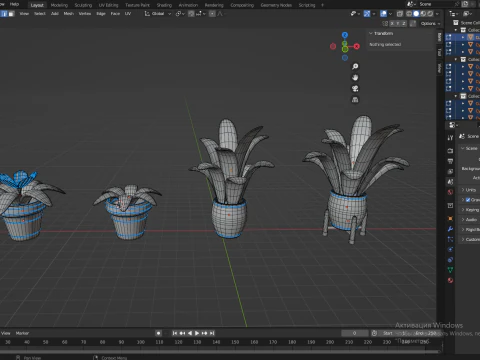This screenshot has width=480, height=360.
Task: Click the red X axis gizmo handle
Action: point(357,46)
